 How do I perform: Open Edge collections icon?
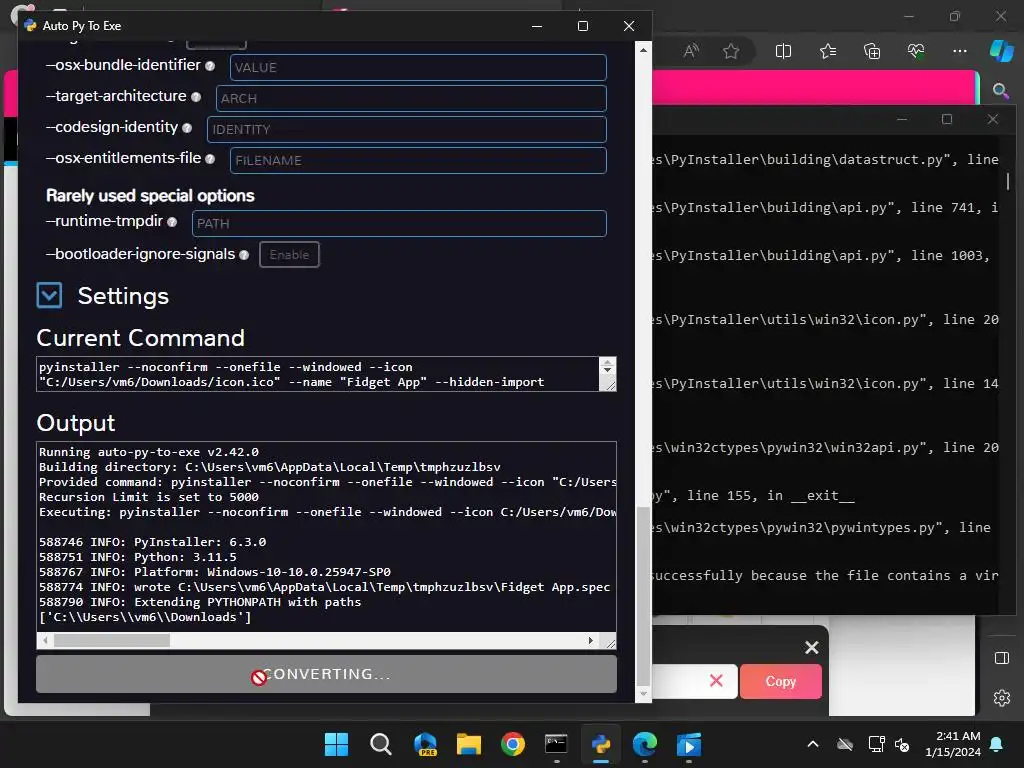click(x=872, y=51)
